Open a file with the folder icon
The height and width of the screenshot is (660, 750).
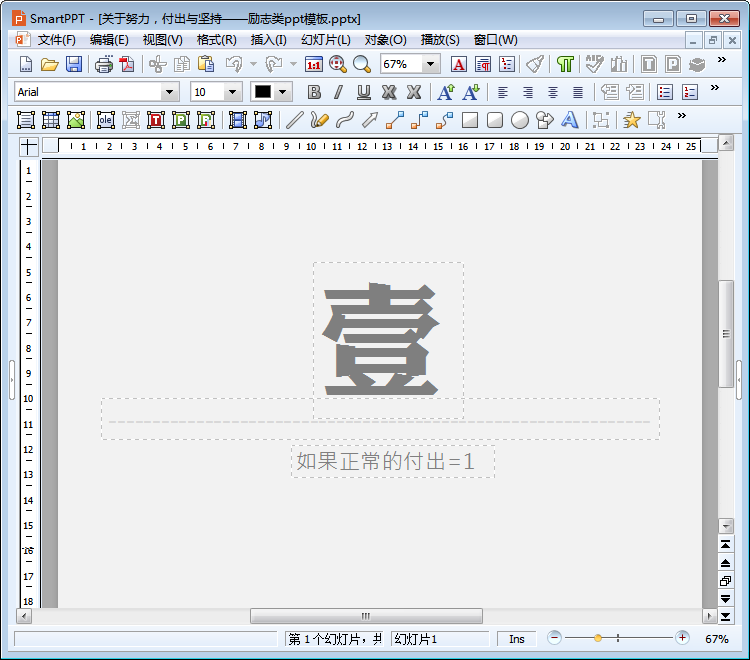tap(49, 64)
